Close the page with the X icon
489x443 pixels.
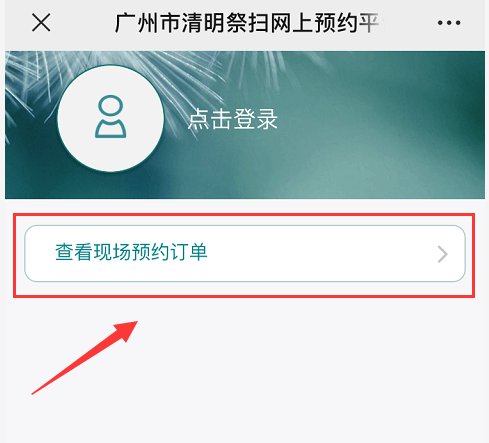click(x=41, y=23)
